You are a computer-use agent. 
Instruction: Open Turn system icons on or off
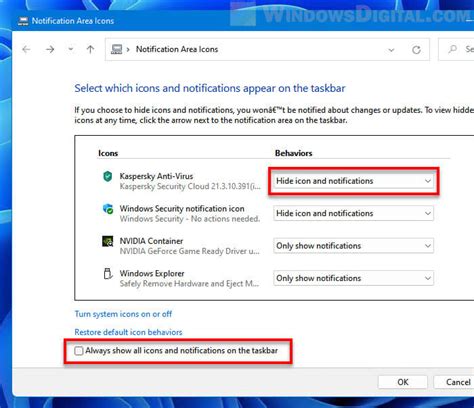[123, 314]
